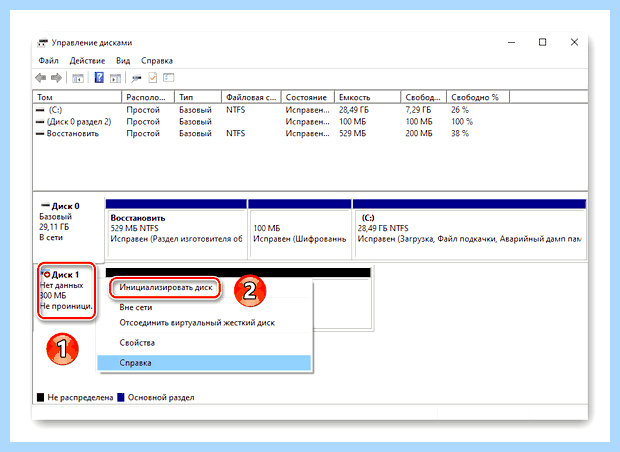The height and width of the screenshot is (452, 620).
Task: Choose Инициализировать диск from context menu
Action: coord(166,287)
